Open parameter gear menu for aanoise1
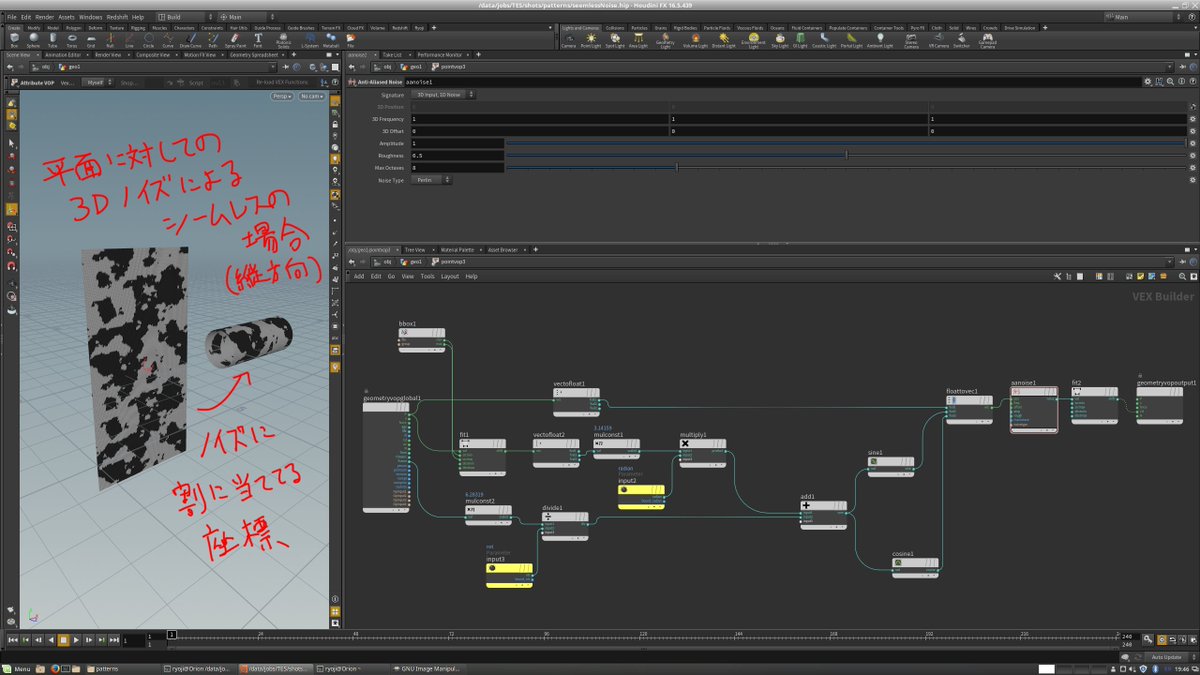 tap(1148, 80)
